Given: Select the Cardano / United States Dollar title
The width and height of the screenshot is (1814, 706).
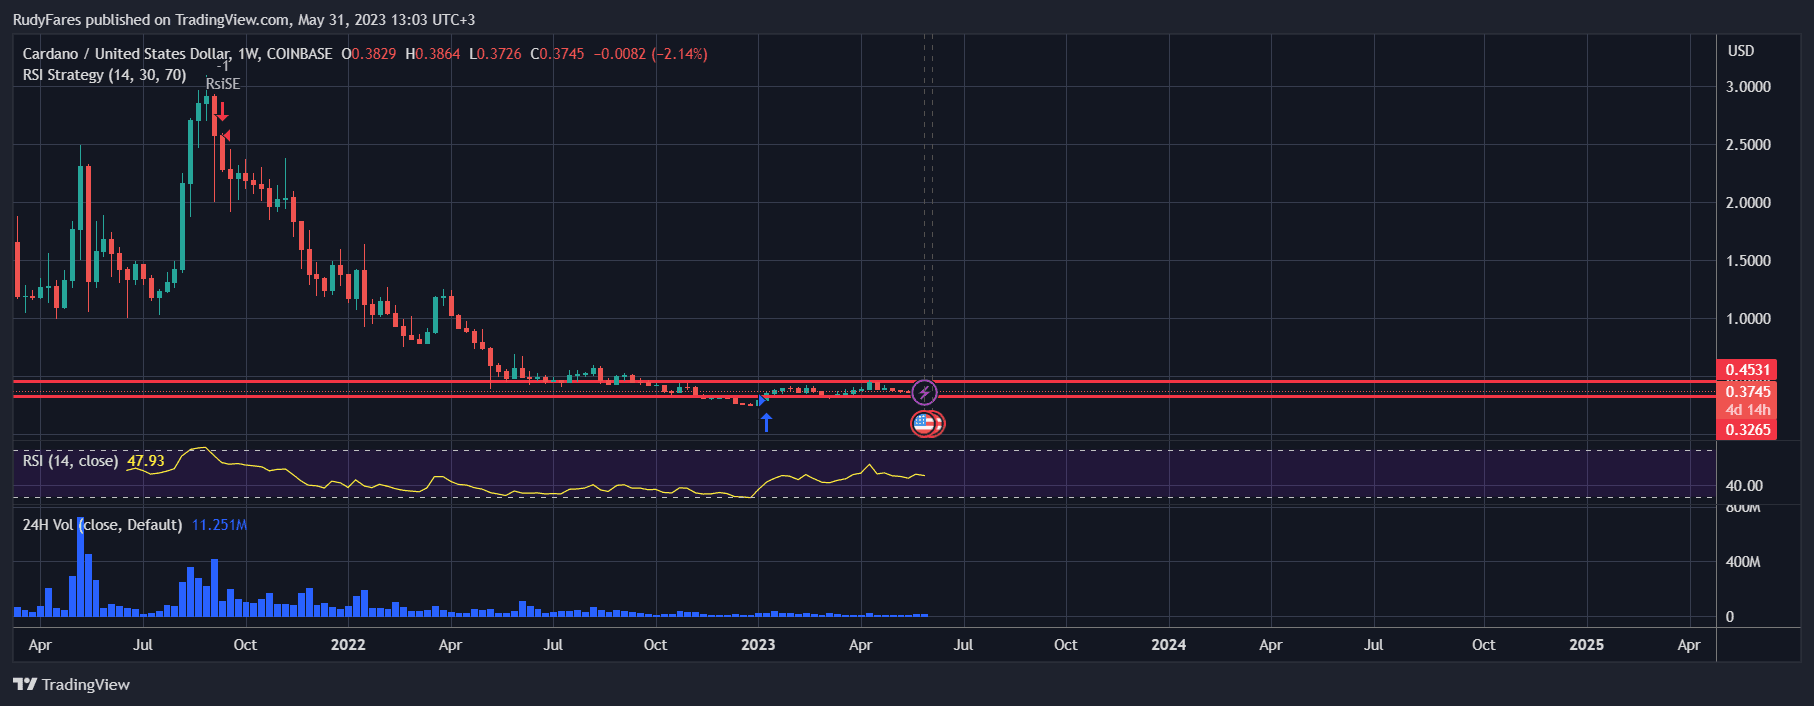Looking at the screenshot, I should (x=126, y=54).
